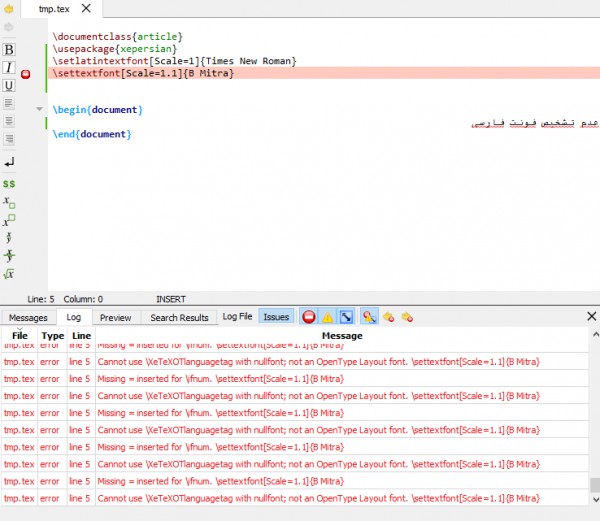Click the Log File button
Screen dimensions: 600x521
pyautogui.click(x=237, y=317)
